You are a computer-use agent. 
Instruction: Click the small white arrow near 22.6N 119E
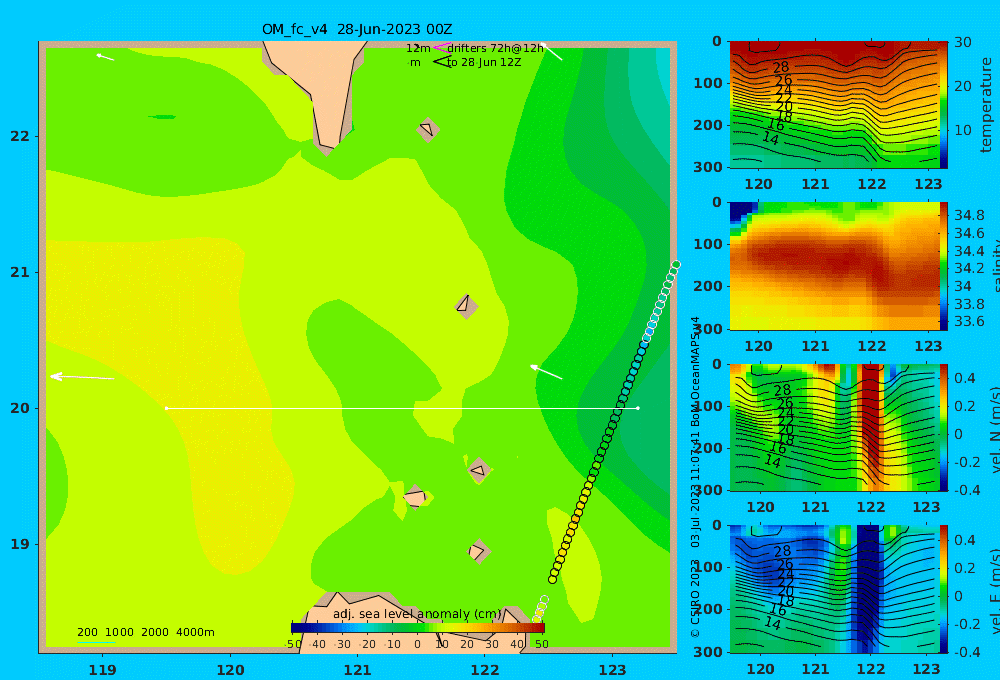pyautogui.click(x=105, y=57)
